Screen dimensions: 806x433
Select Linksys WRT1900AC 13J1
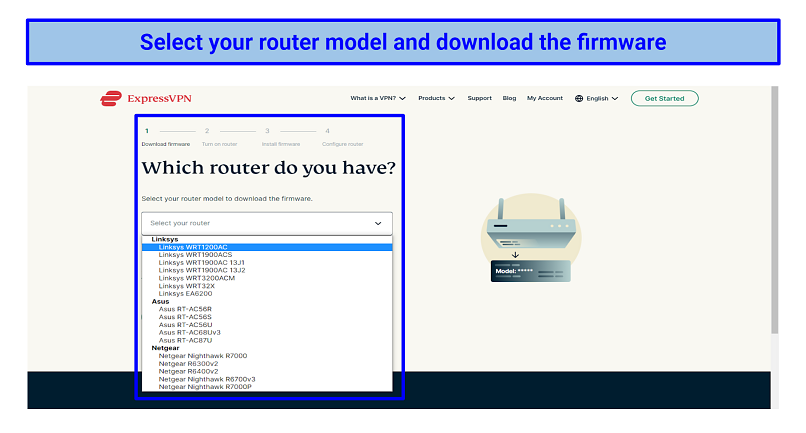[x=267, y=262]
